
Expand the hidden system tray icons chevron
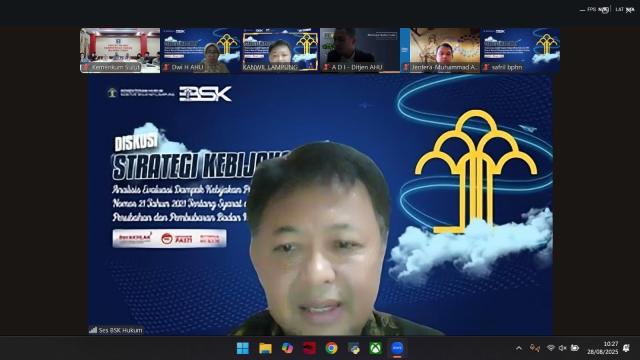[x=519, y=348]
